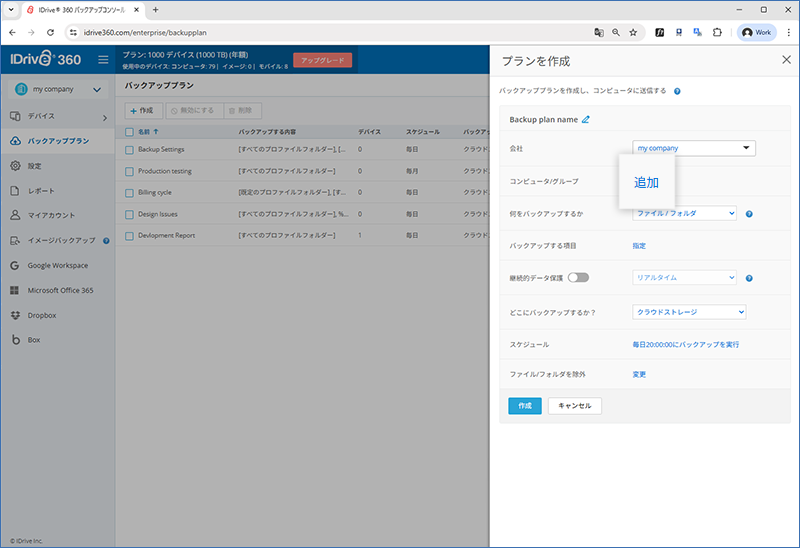
Task: Tick the checkbox for Design Issues
Action: point(129,214)
